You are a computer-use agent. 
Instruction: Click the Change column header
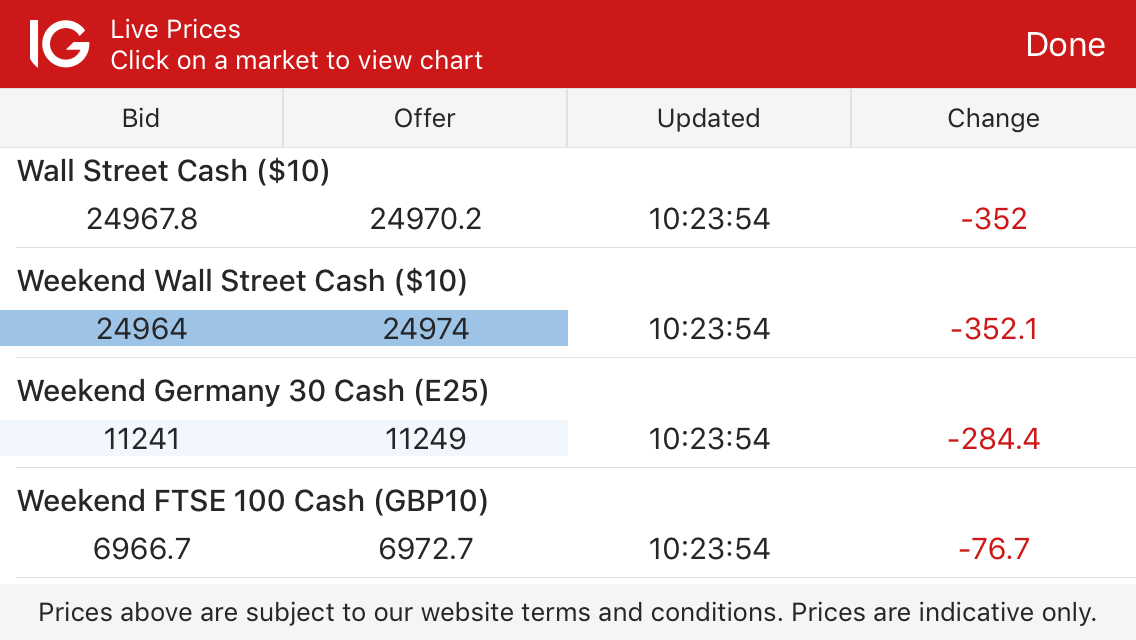tap(993, 118)
